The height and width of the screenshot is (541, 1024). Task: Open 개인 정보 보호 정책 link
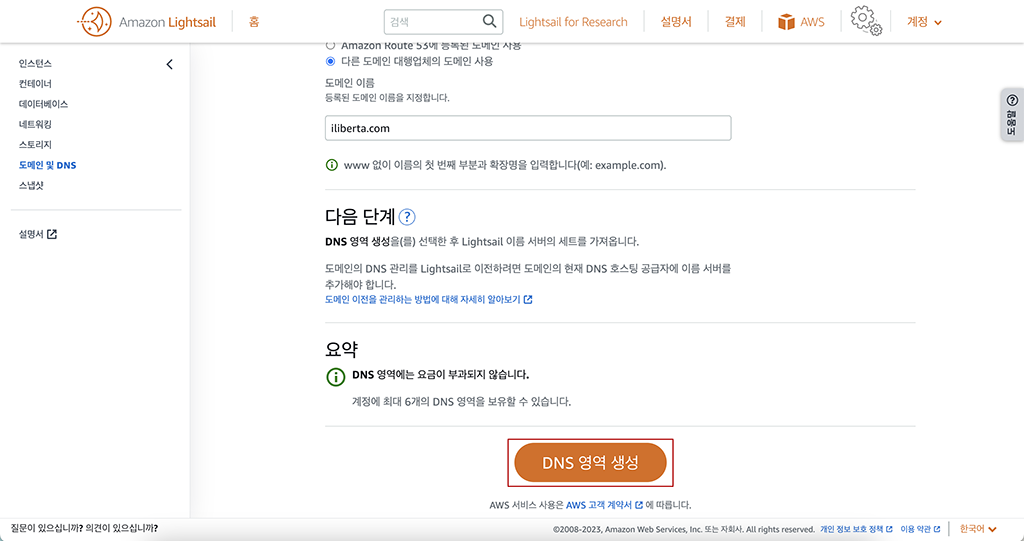point(856,529)
